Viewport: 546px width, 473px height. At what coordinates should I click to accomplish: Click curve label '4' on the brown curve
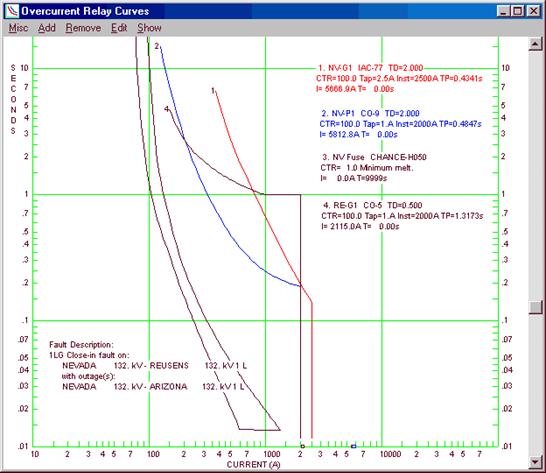pyautogui.click(x=167, y=109)
